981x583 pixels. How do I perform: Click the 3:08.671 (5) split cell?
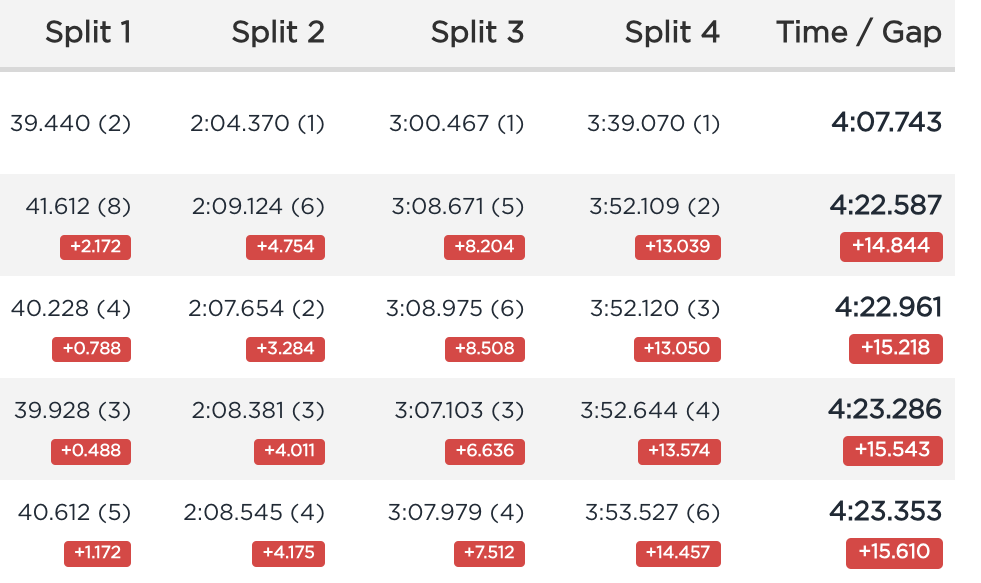click(x=457, y=206)
